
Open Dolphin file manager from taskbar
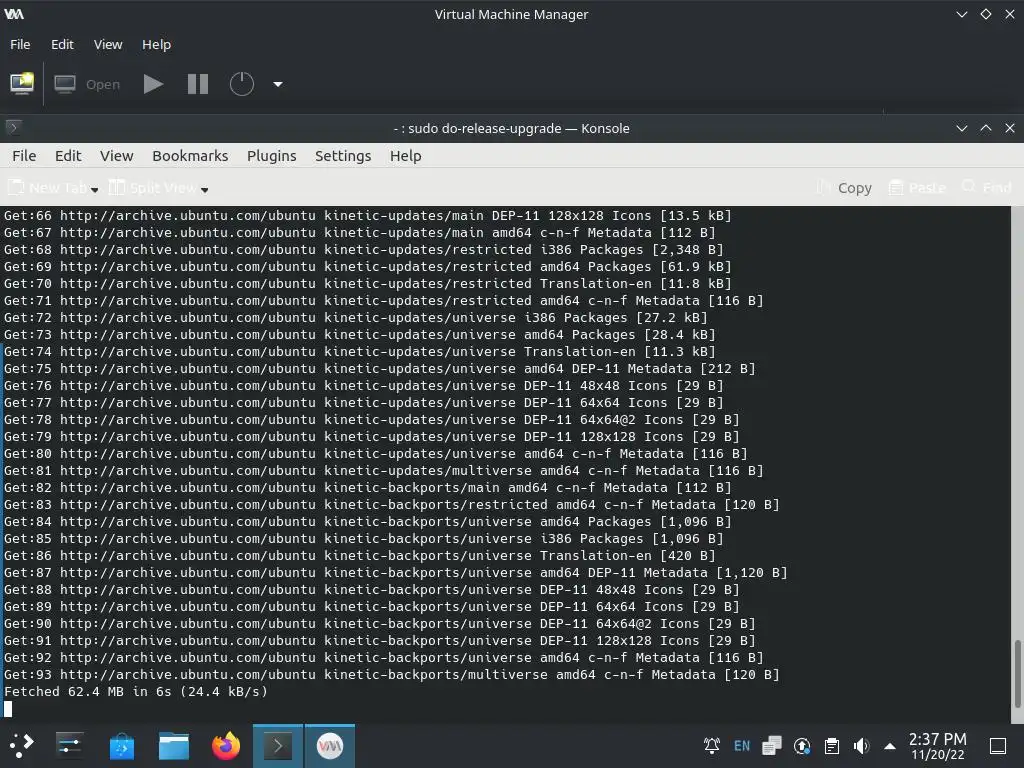[174, 745]
